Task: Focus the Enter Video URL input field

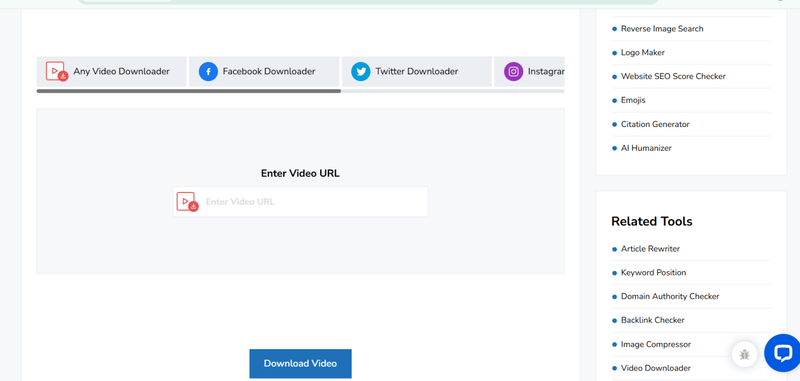Action: click(301, 202)
